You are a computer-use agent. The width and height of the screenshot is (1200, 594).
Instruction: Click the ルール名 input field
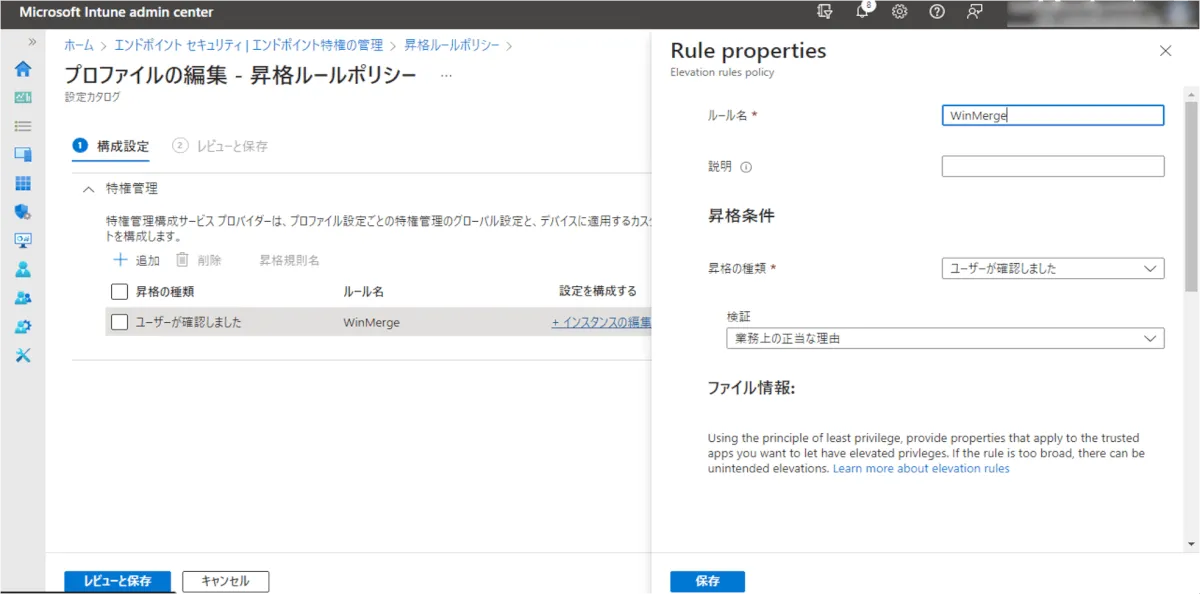pyautogui.click(x=1053, y=115)
